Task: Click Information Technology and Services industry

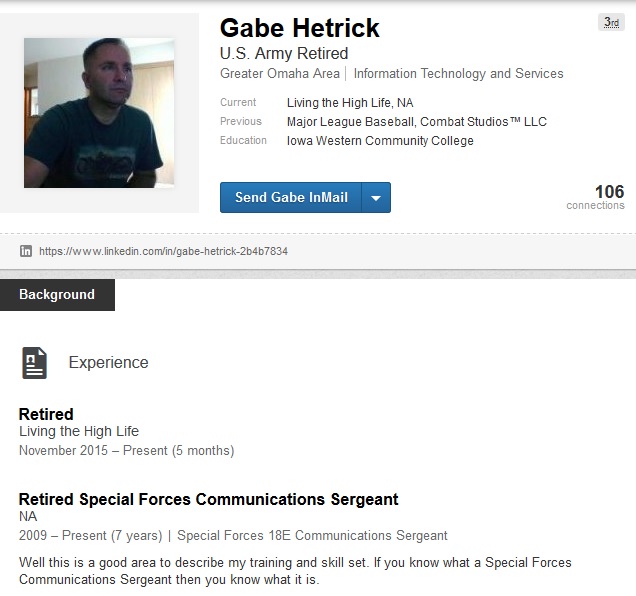Action: pyautogui.click(x=458, y=73)
